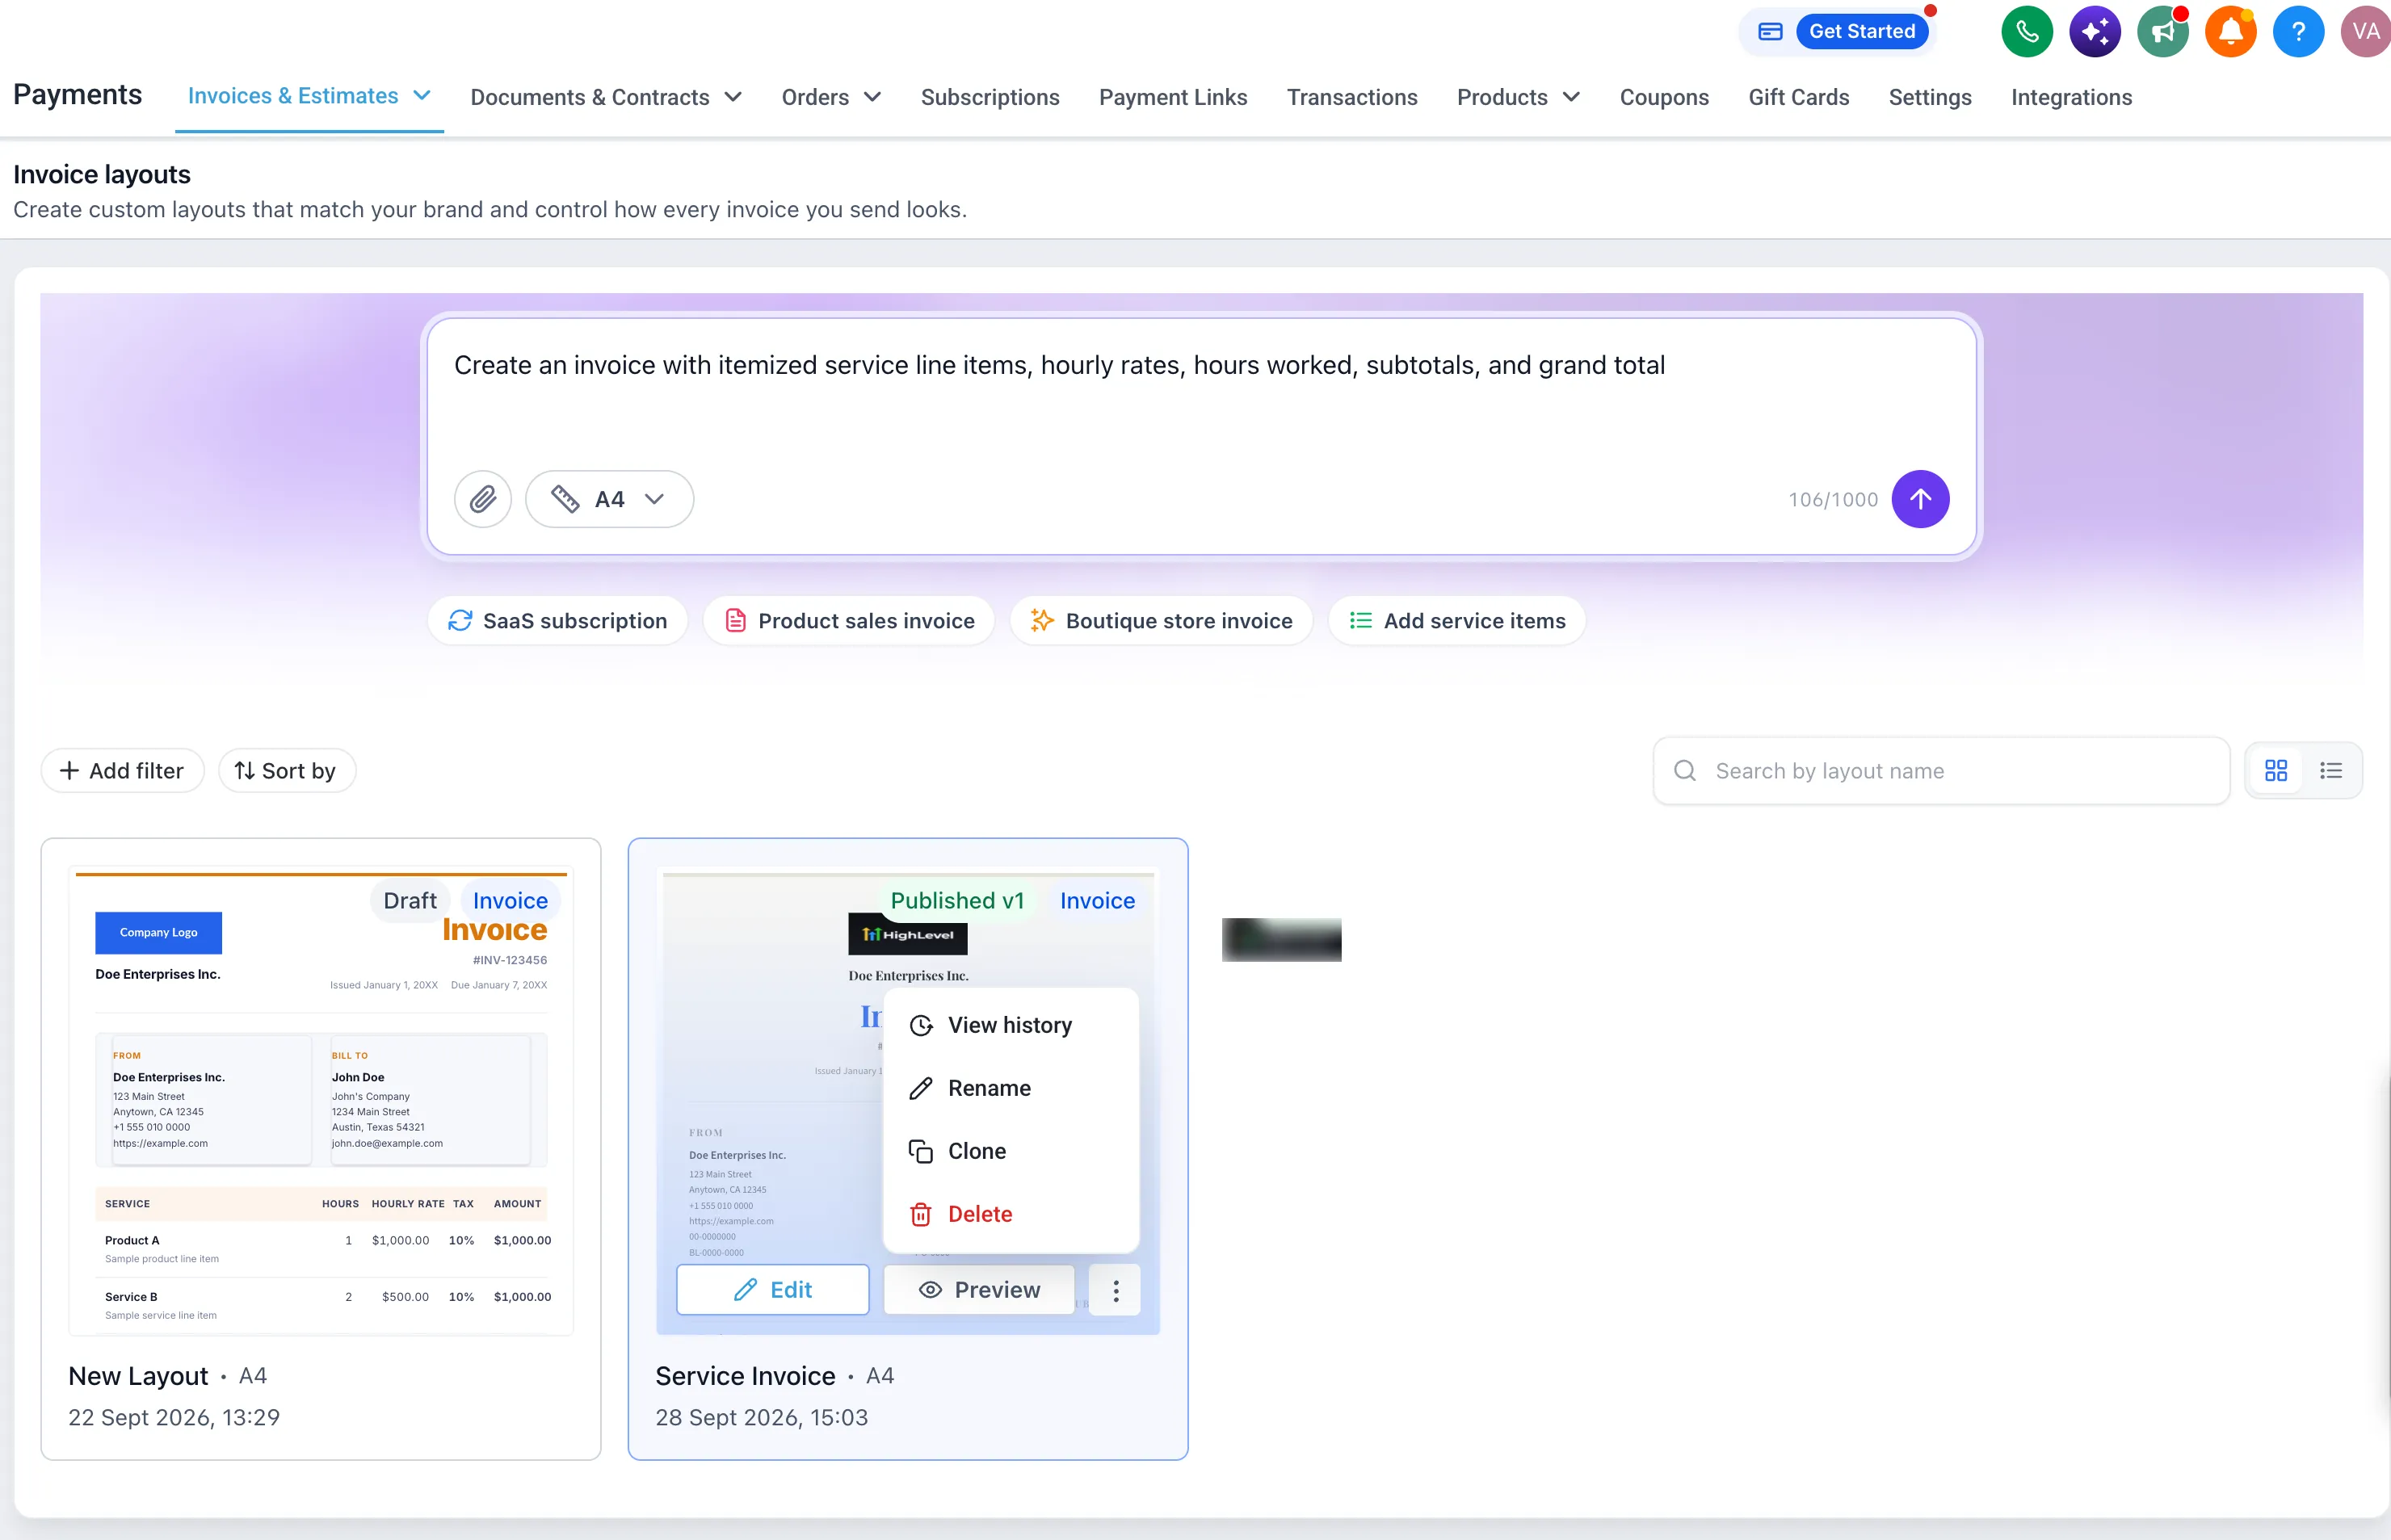Click the green phone dialer icon

tap(2026, 31)
